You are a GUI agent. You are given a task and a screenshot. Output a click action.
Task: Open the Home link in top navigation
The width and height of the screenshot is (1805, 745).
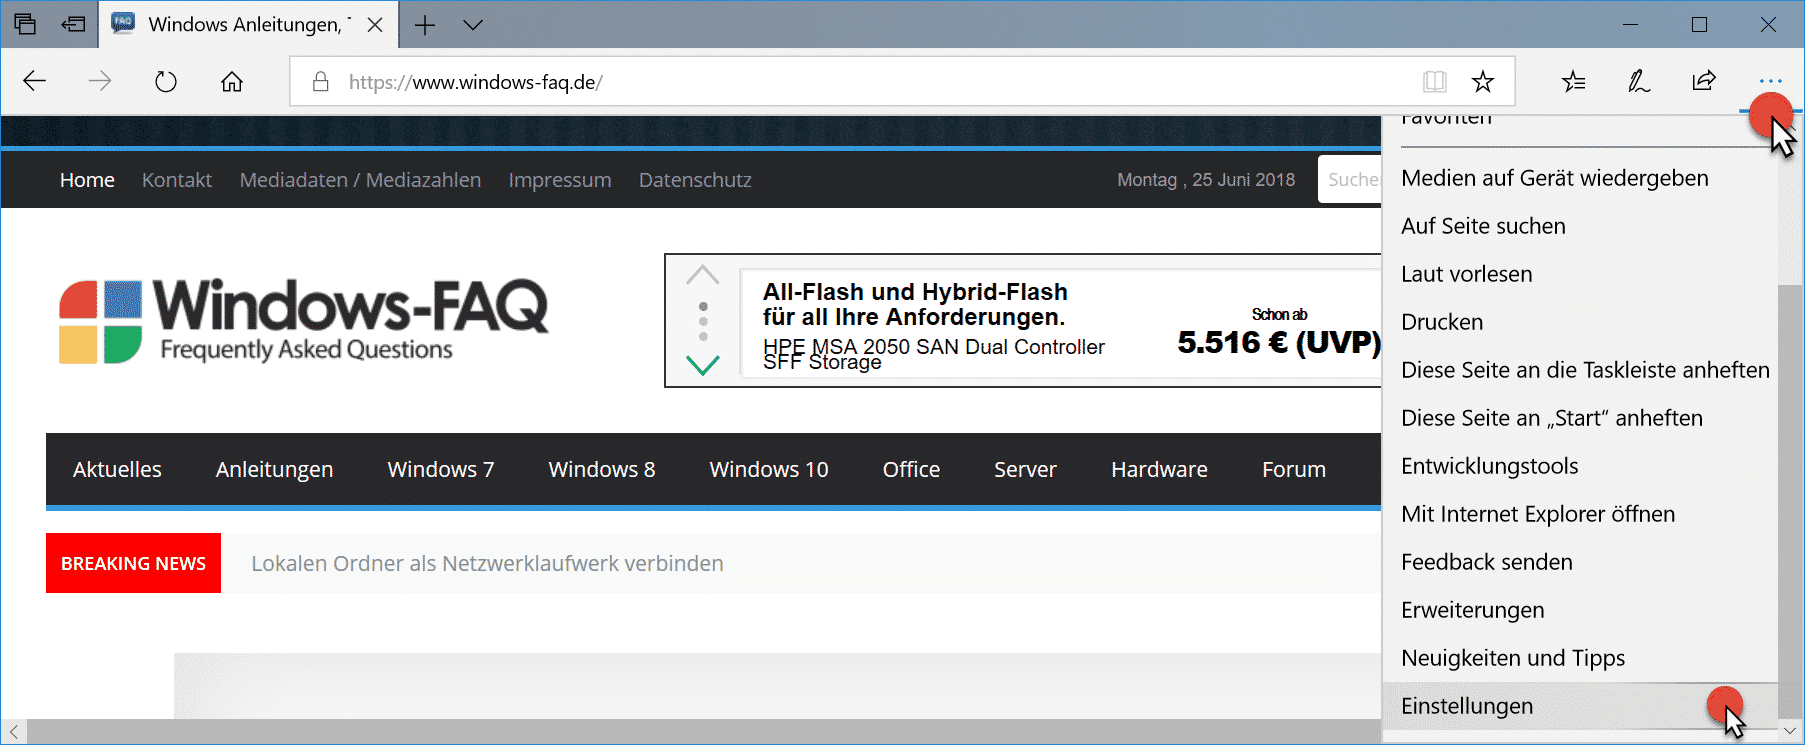87,180
